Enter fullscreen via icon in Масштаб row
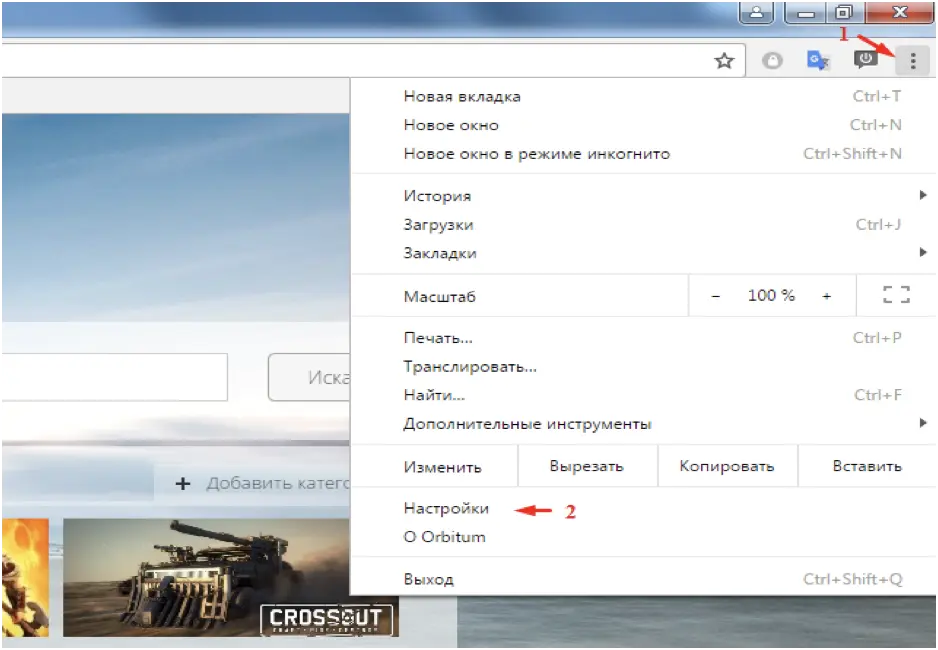The height and width of the screenshot is (650, 938). point(897,294)
